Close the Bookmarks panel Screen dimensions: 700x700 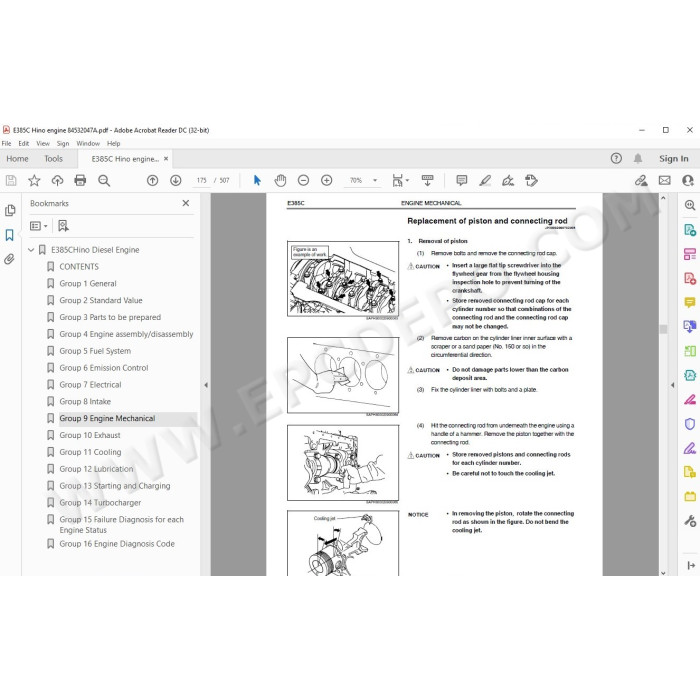point(186,203)
